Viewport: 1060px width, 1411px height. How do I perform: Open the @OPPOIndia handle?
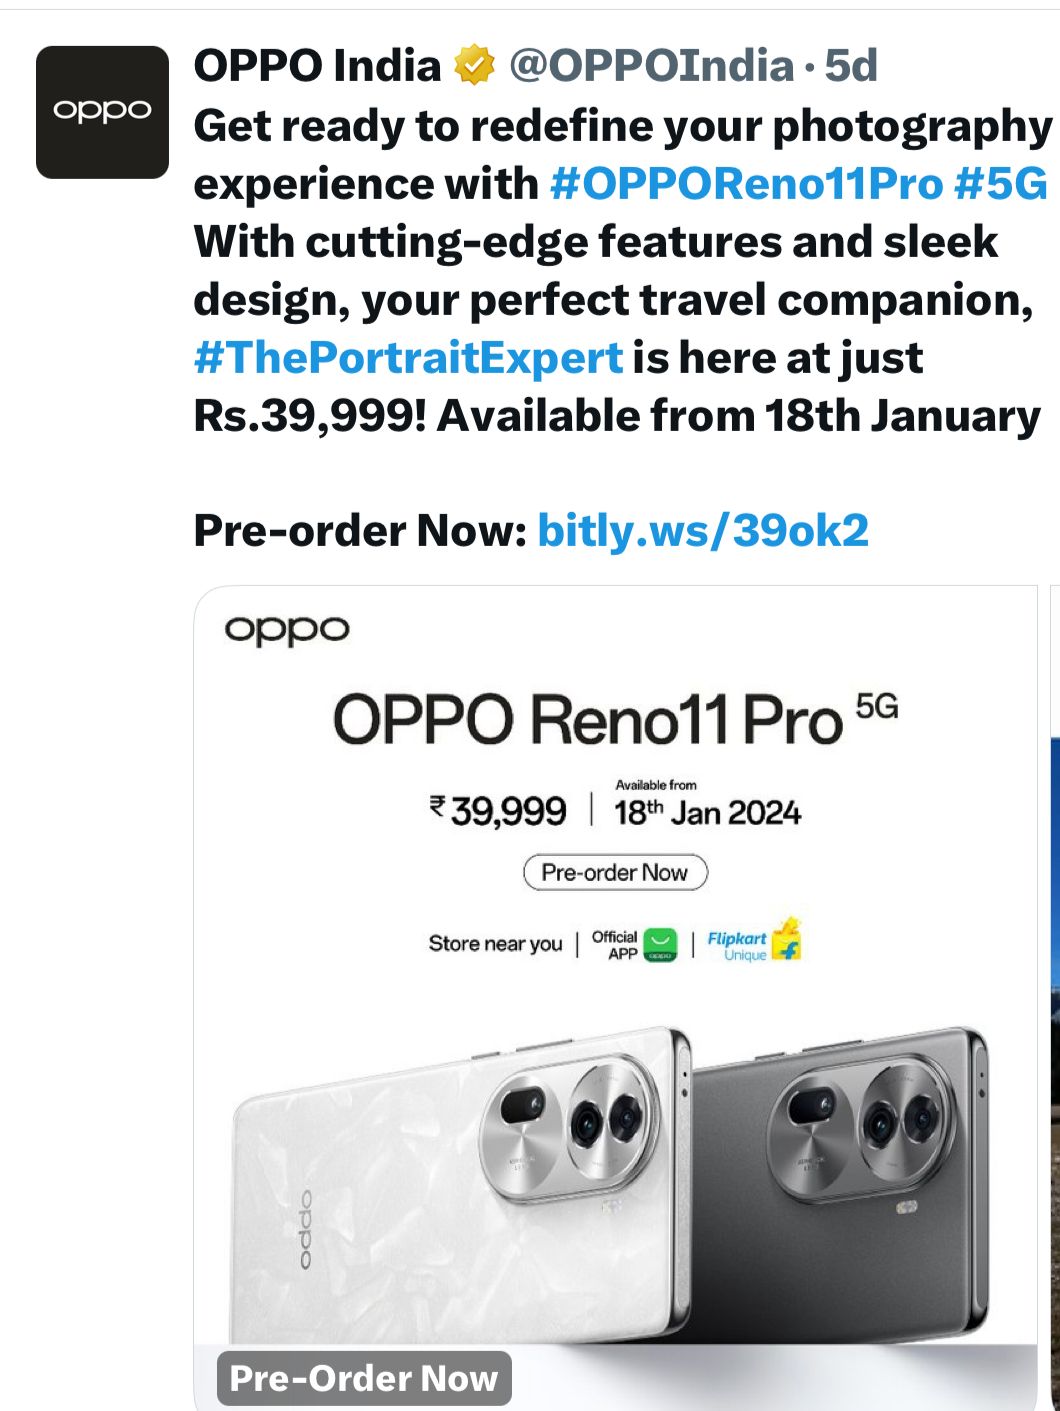651,67
